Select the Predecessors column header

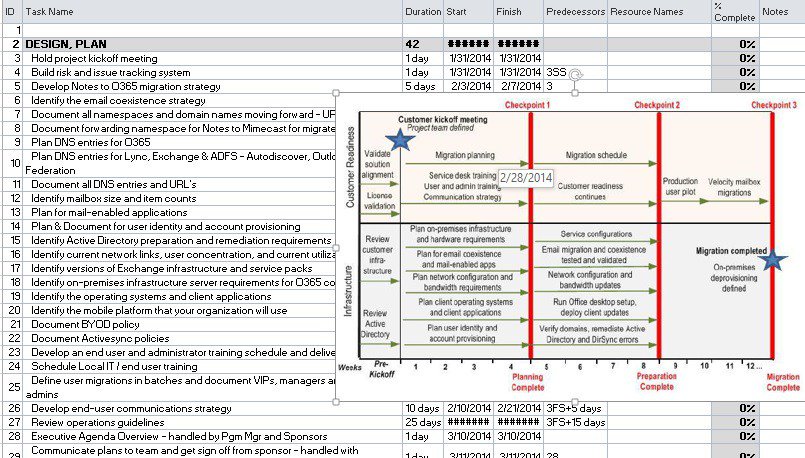[576, 11]
